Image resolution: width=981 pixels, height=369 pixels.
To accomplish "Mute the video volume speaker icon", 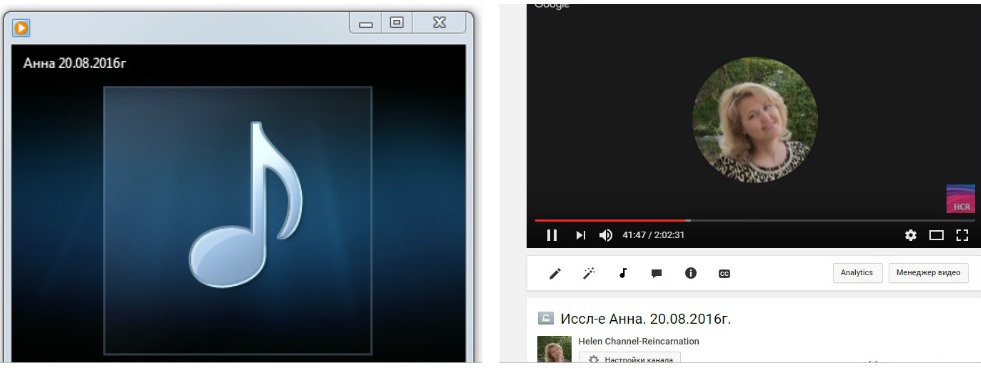I will (x=605, y=235).
